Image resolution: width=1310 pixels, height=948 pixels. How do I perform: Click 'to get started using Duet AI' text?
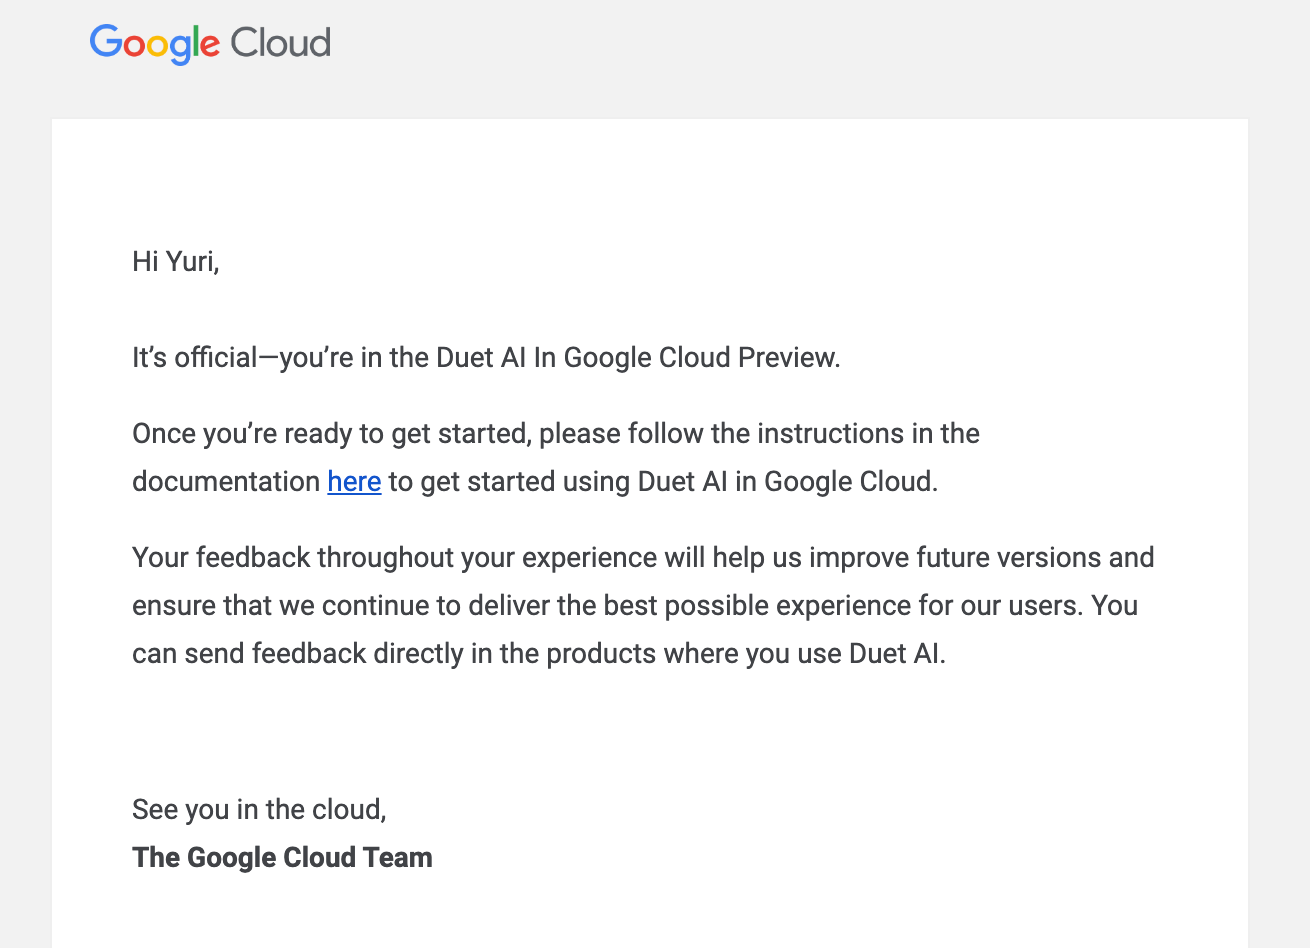click(558, 482)
